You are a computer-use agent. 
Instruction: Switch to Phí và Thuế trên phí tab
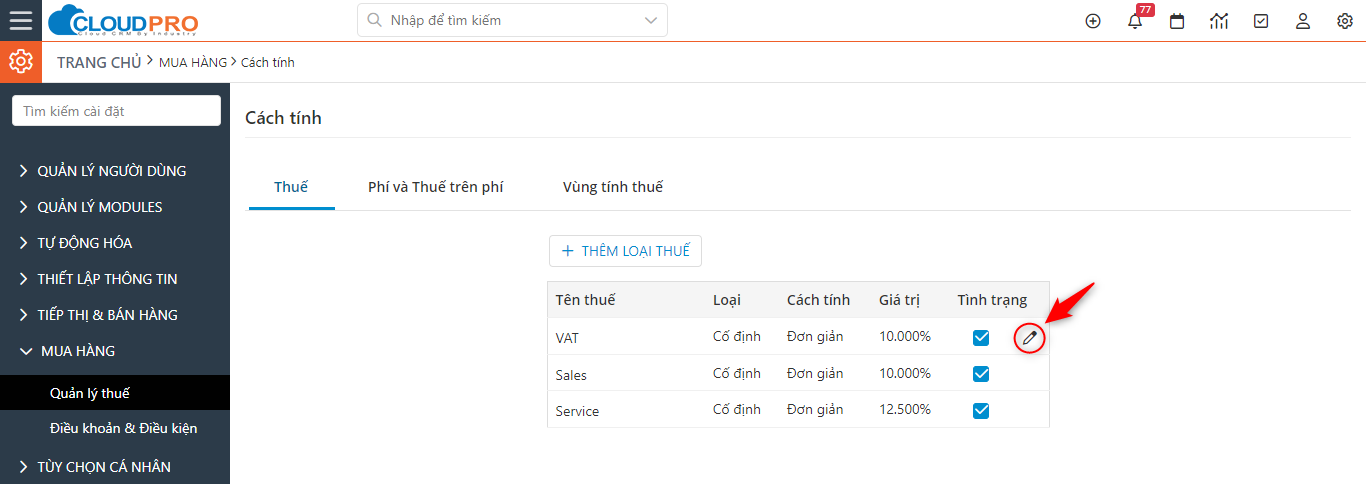pos(436,187)
